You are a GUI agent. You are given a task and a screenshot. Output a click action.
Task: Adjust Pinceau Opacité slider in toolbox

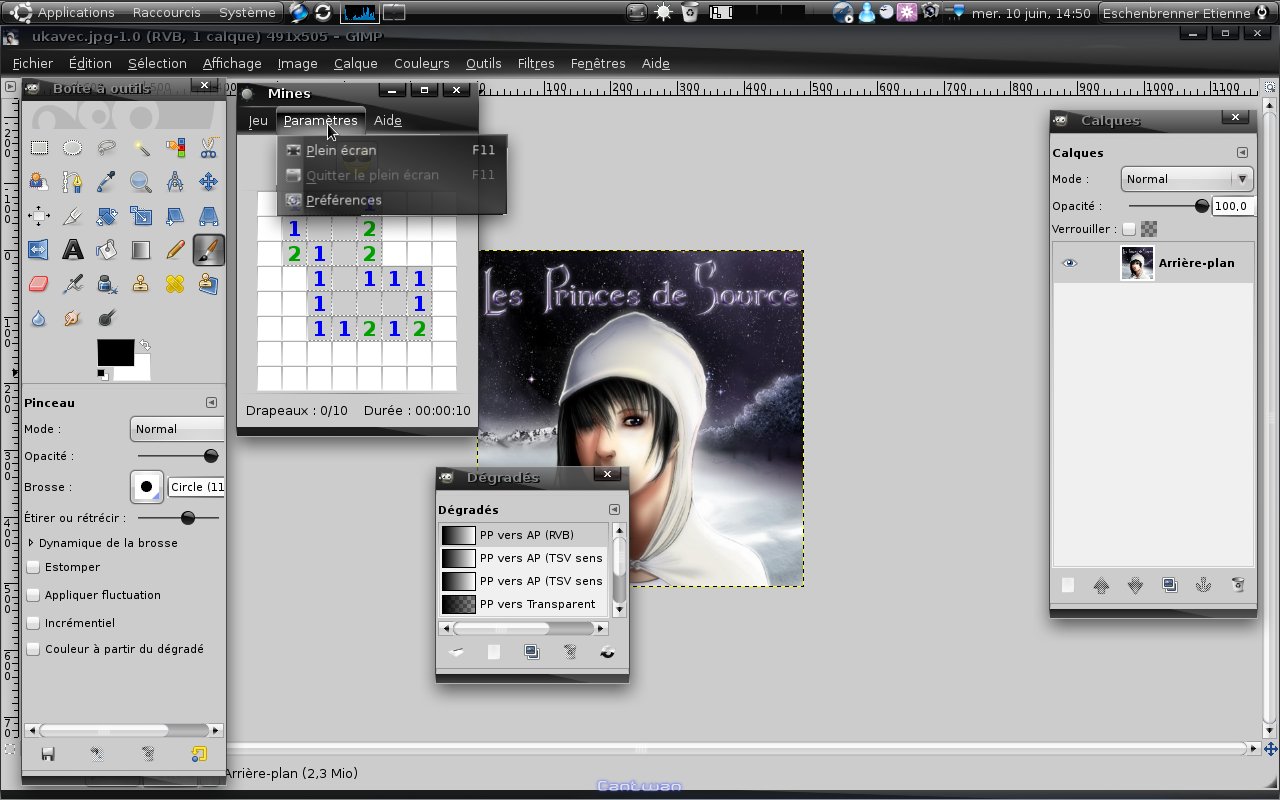(178, 456)
